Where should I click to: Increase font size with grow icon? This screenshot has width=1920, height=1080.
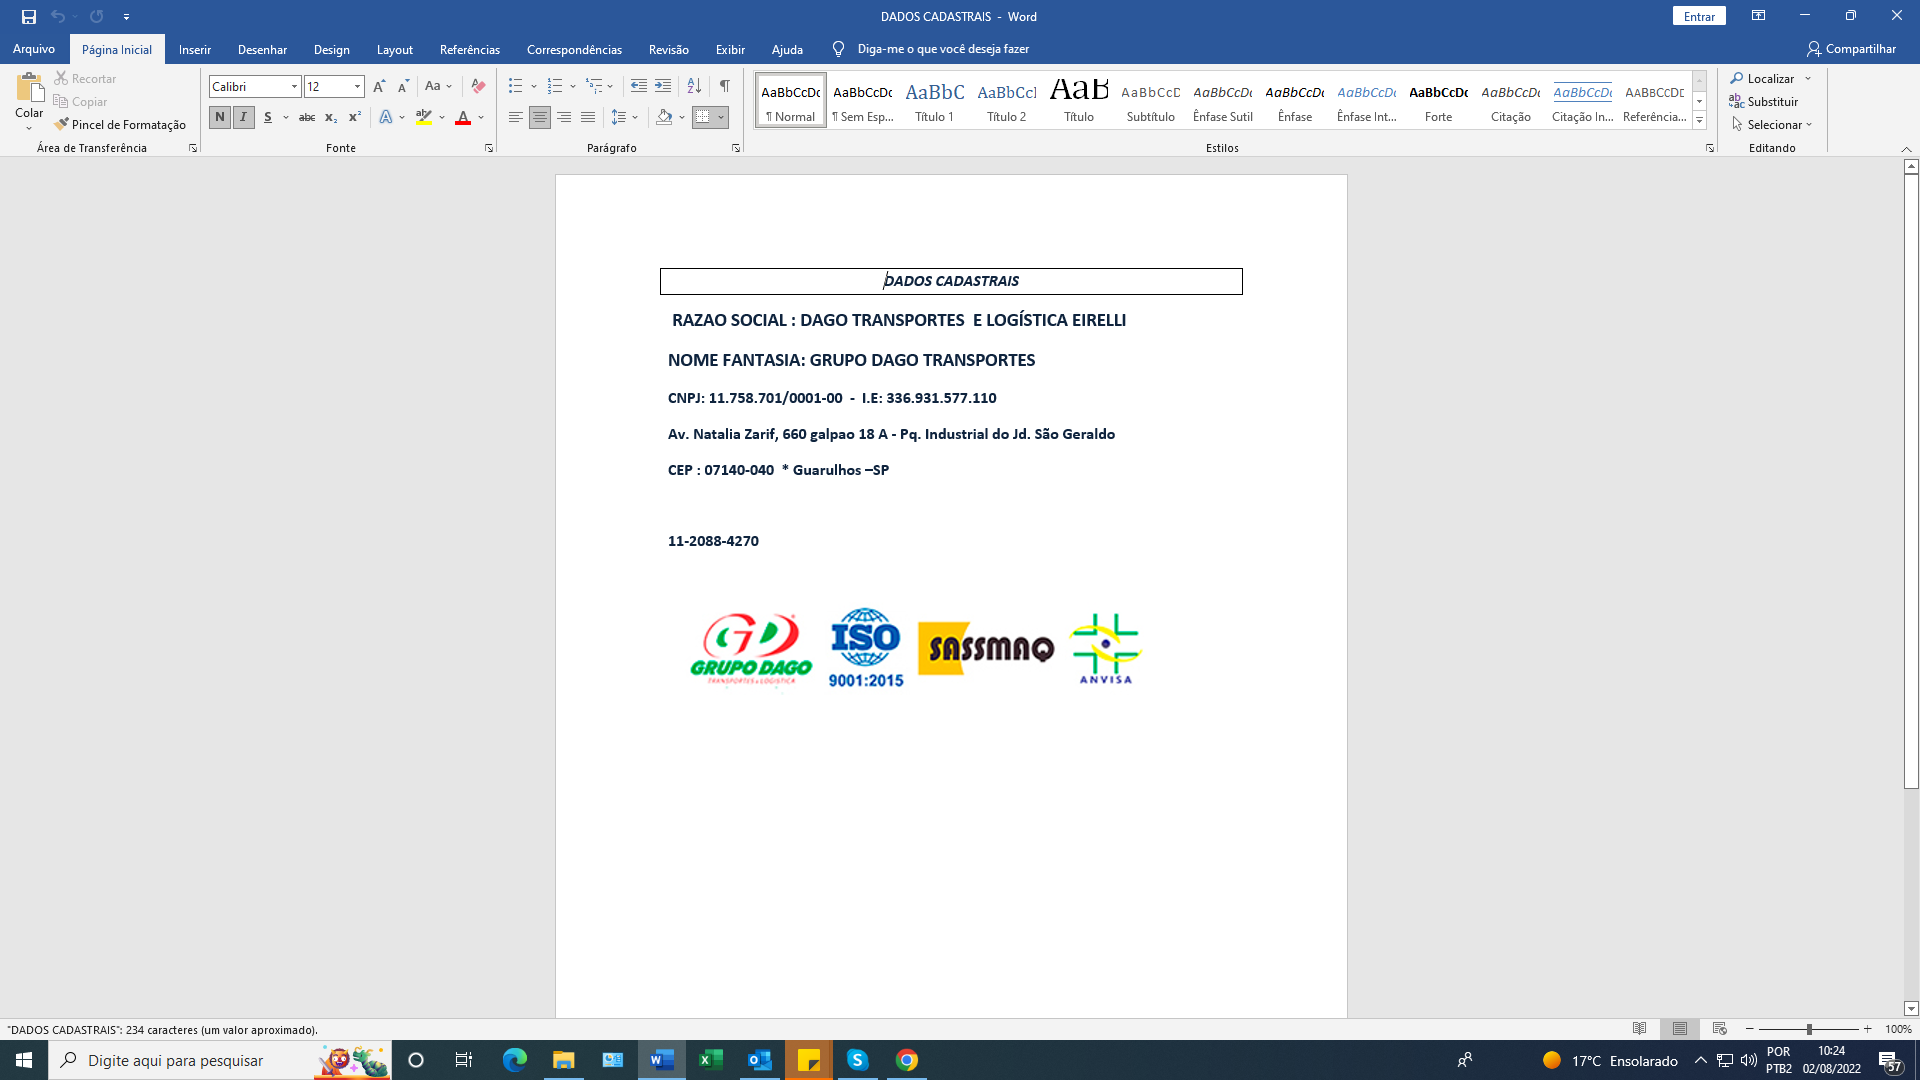click(x=379, y=87)
